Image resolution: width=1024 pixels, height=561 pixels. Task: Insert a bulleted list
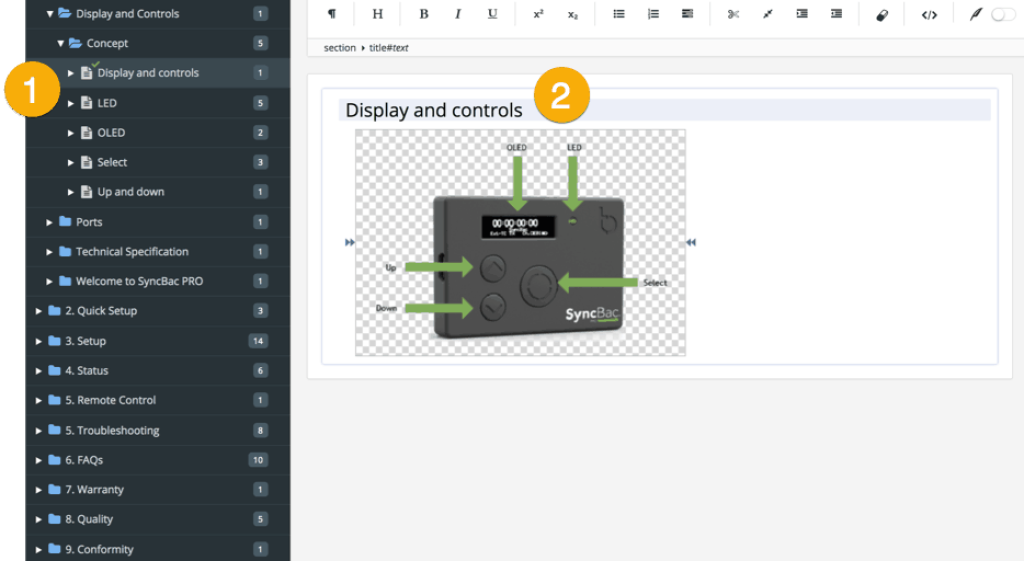click(619, 15)
